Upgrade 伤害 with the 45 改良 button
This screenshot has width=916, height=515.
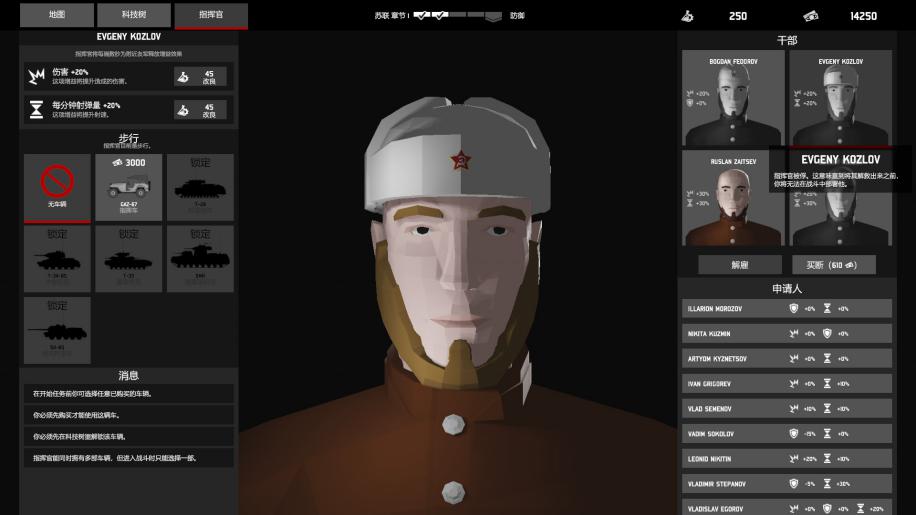coord(200,76)
